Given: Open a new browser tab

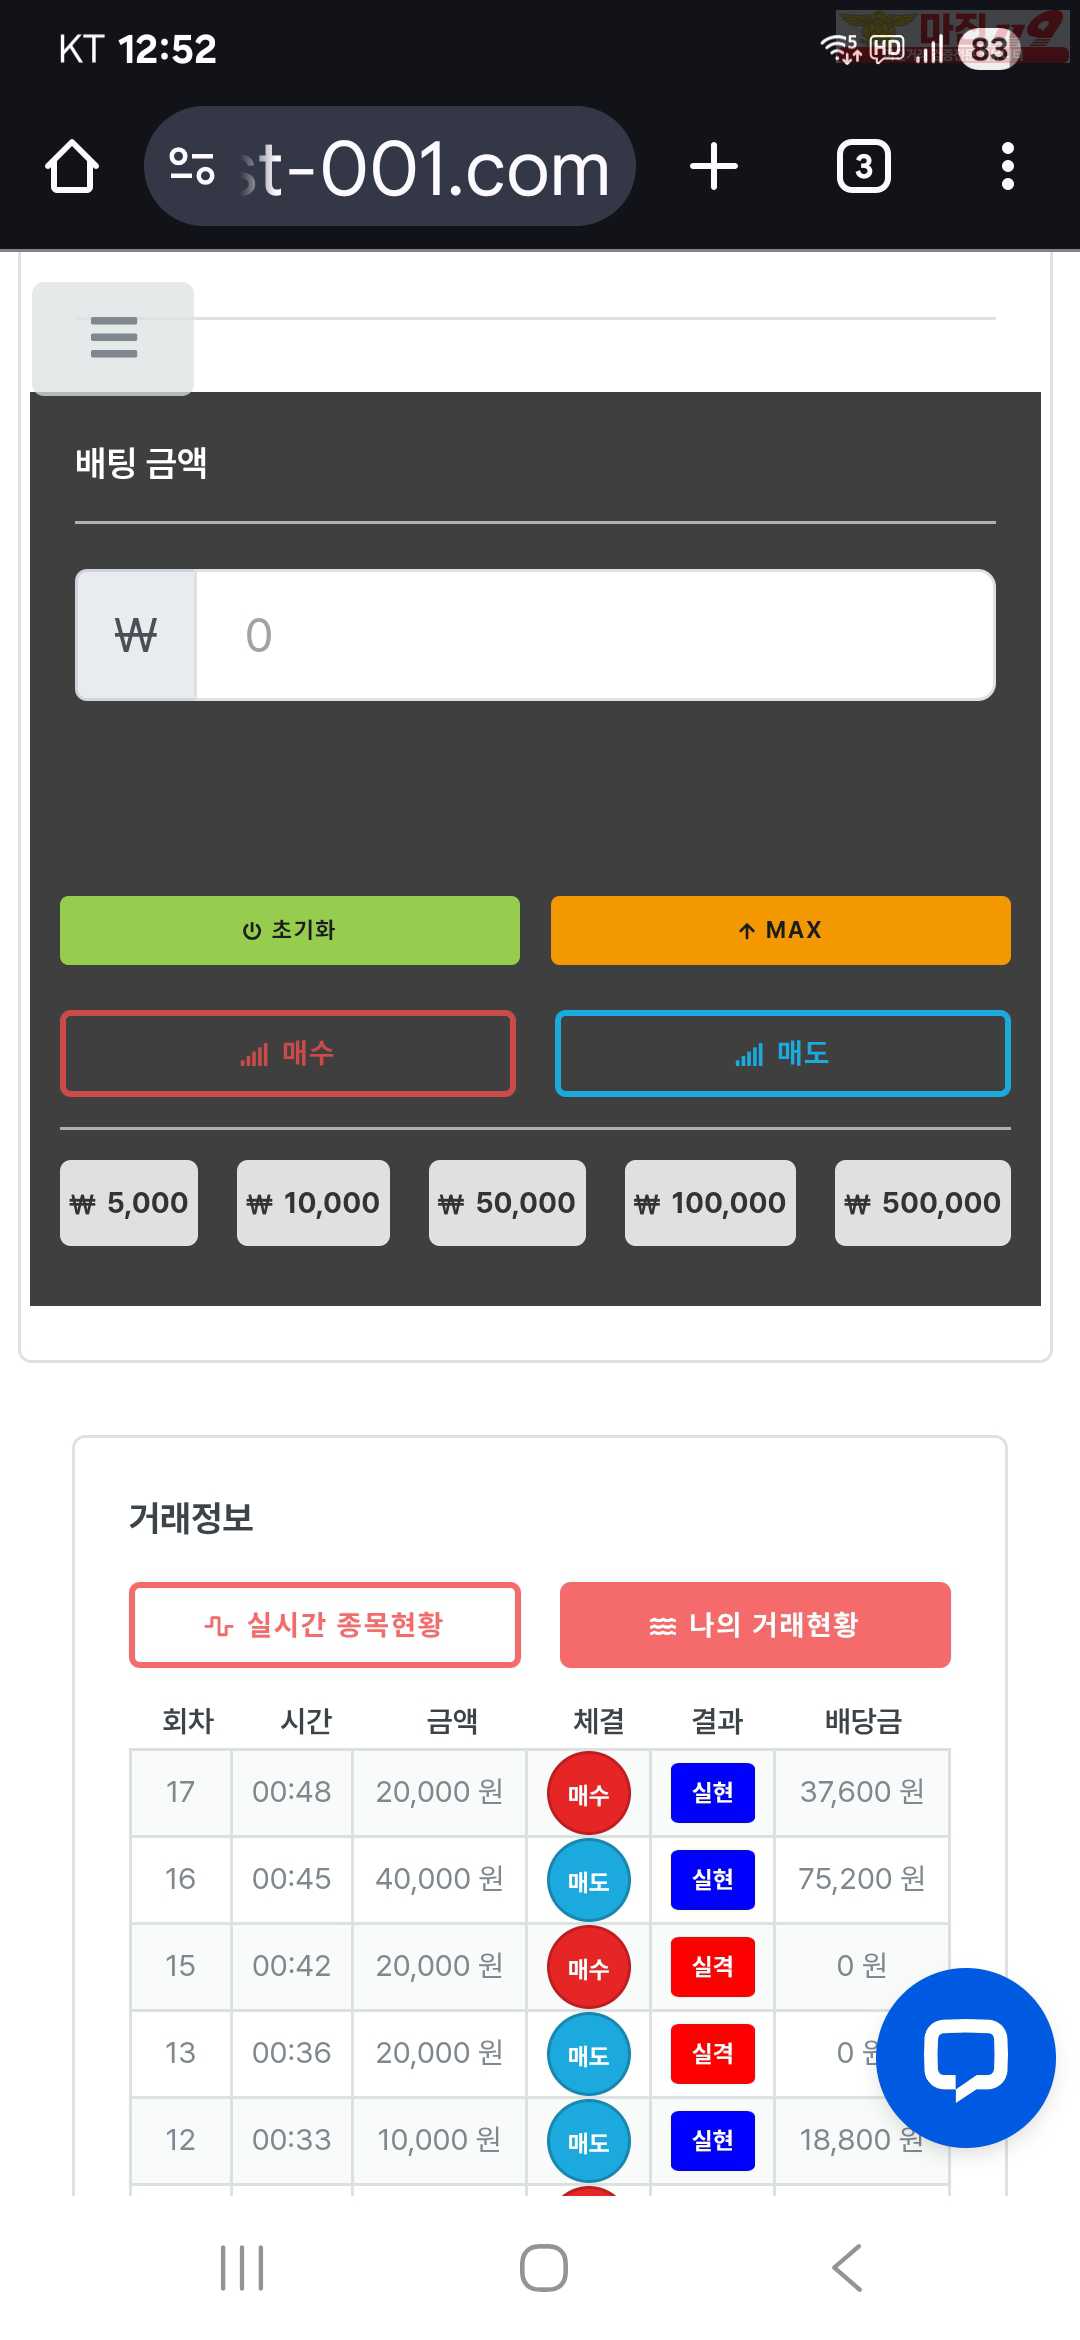Looking at the screenshot, I should [x=713, y=166].
